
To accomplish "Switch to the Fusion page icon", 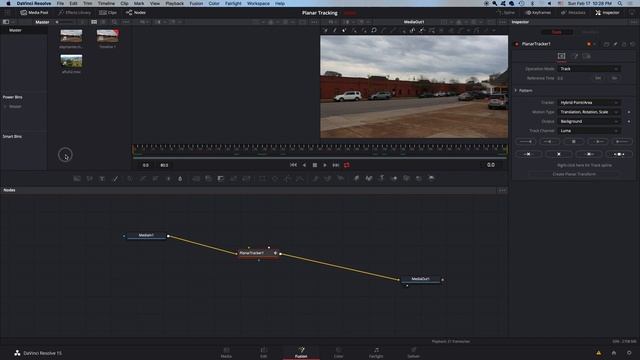I will (x=301, y=353).
